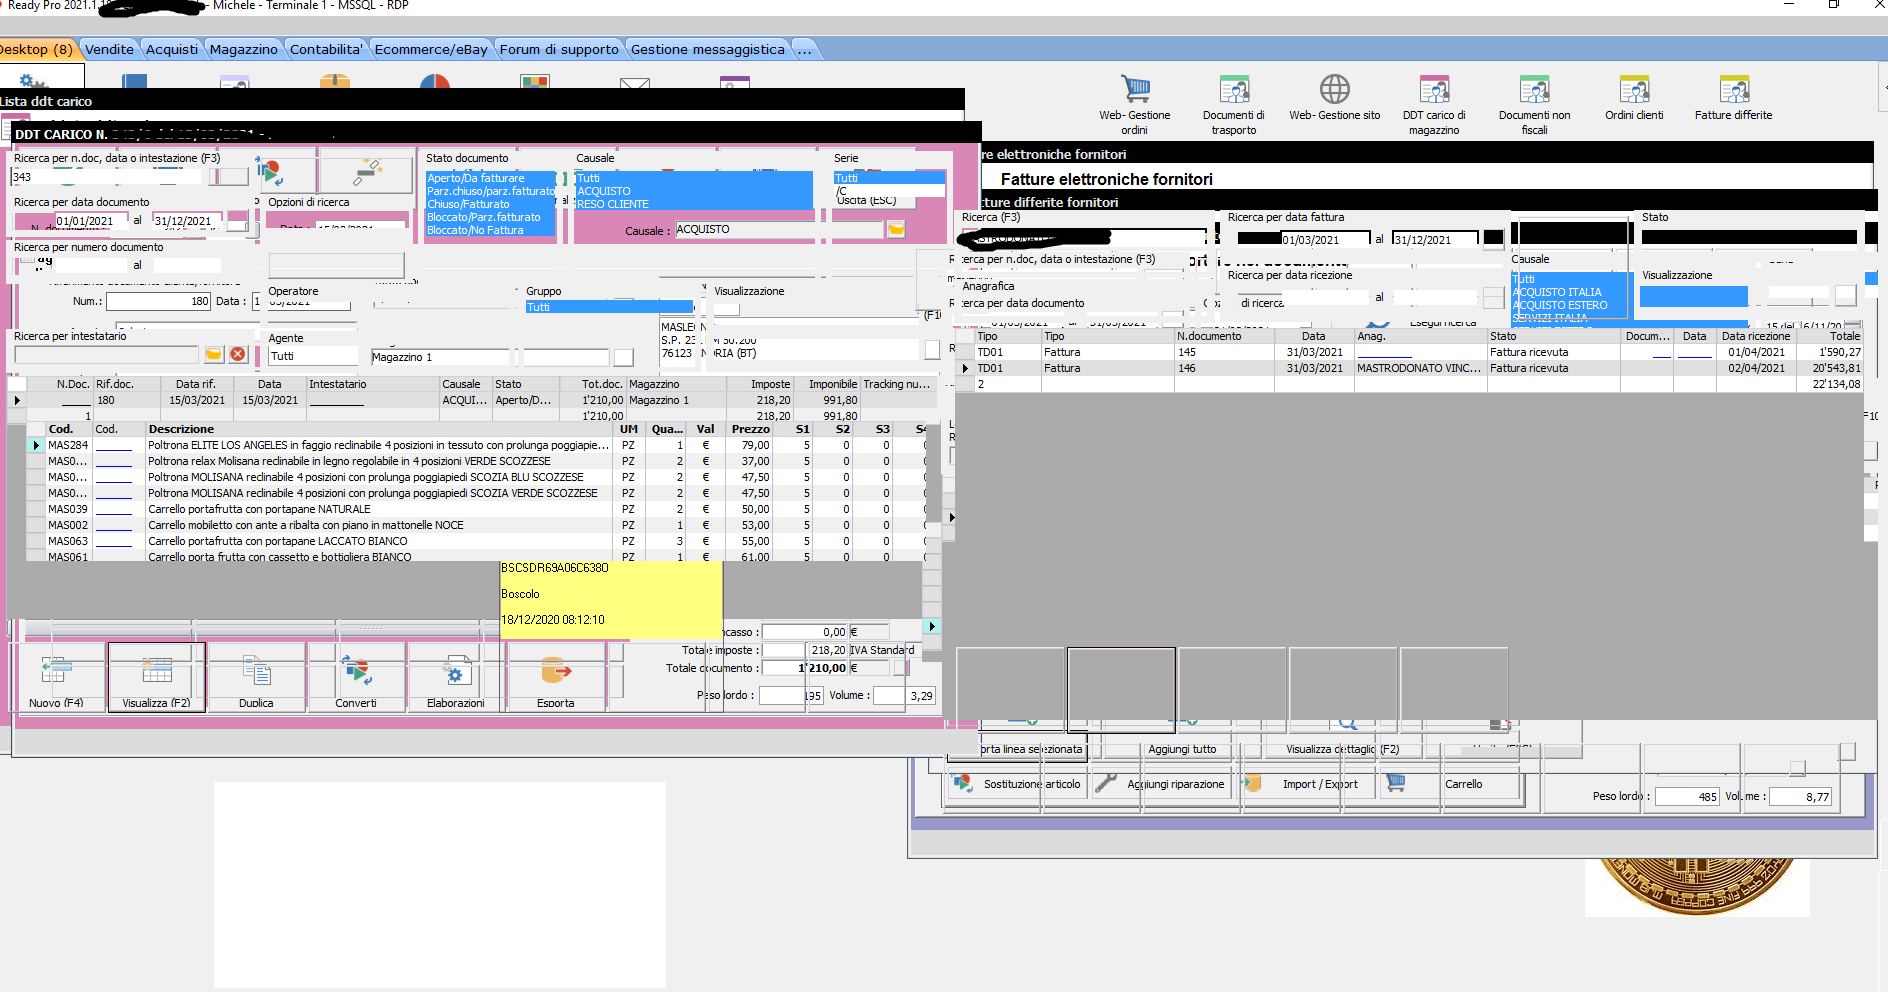Click search field containing 343
The image size is (1888, 992).
click(105, 177)
